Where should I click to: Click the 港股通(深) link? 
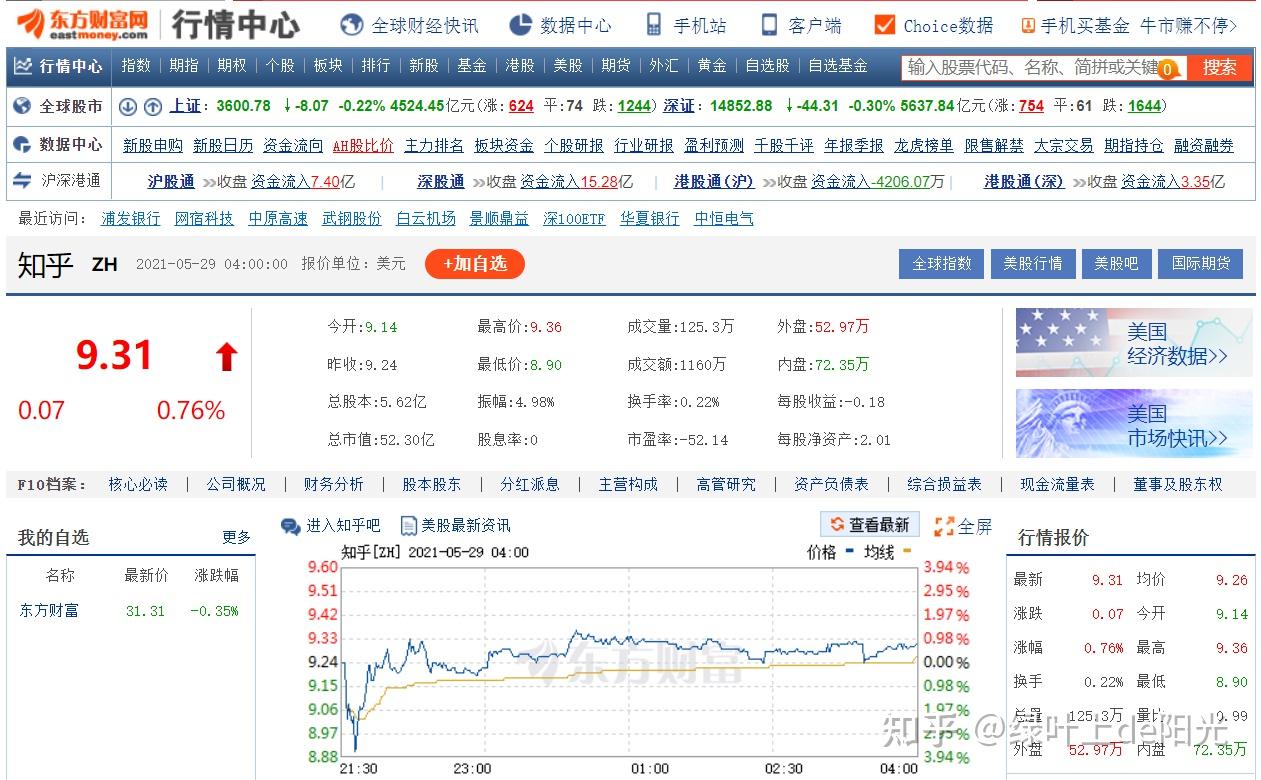point(1024,182)
